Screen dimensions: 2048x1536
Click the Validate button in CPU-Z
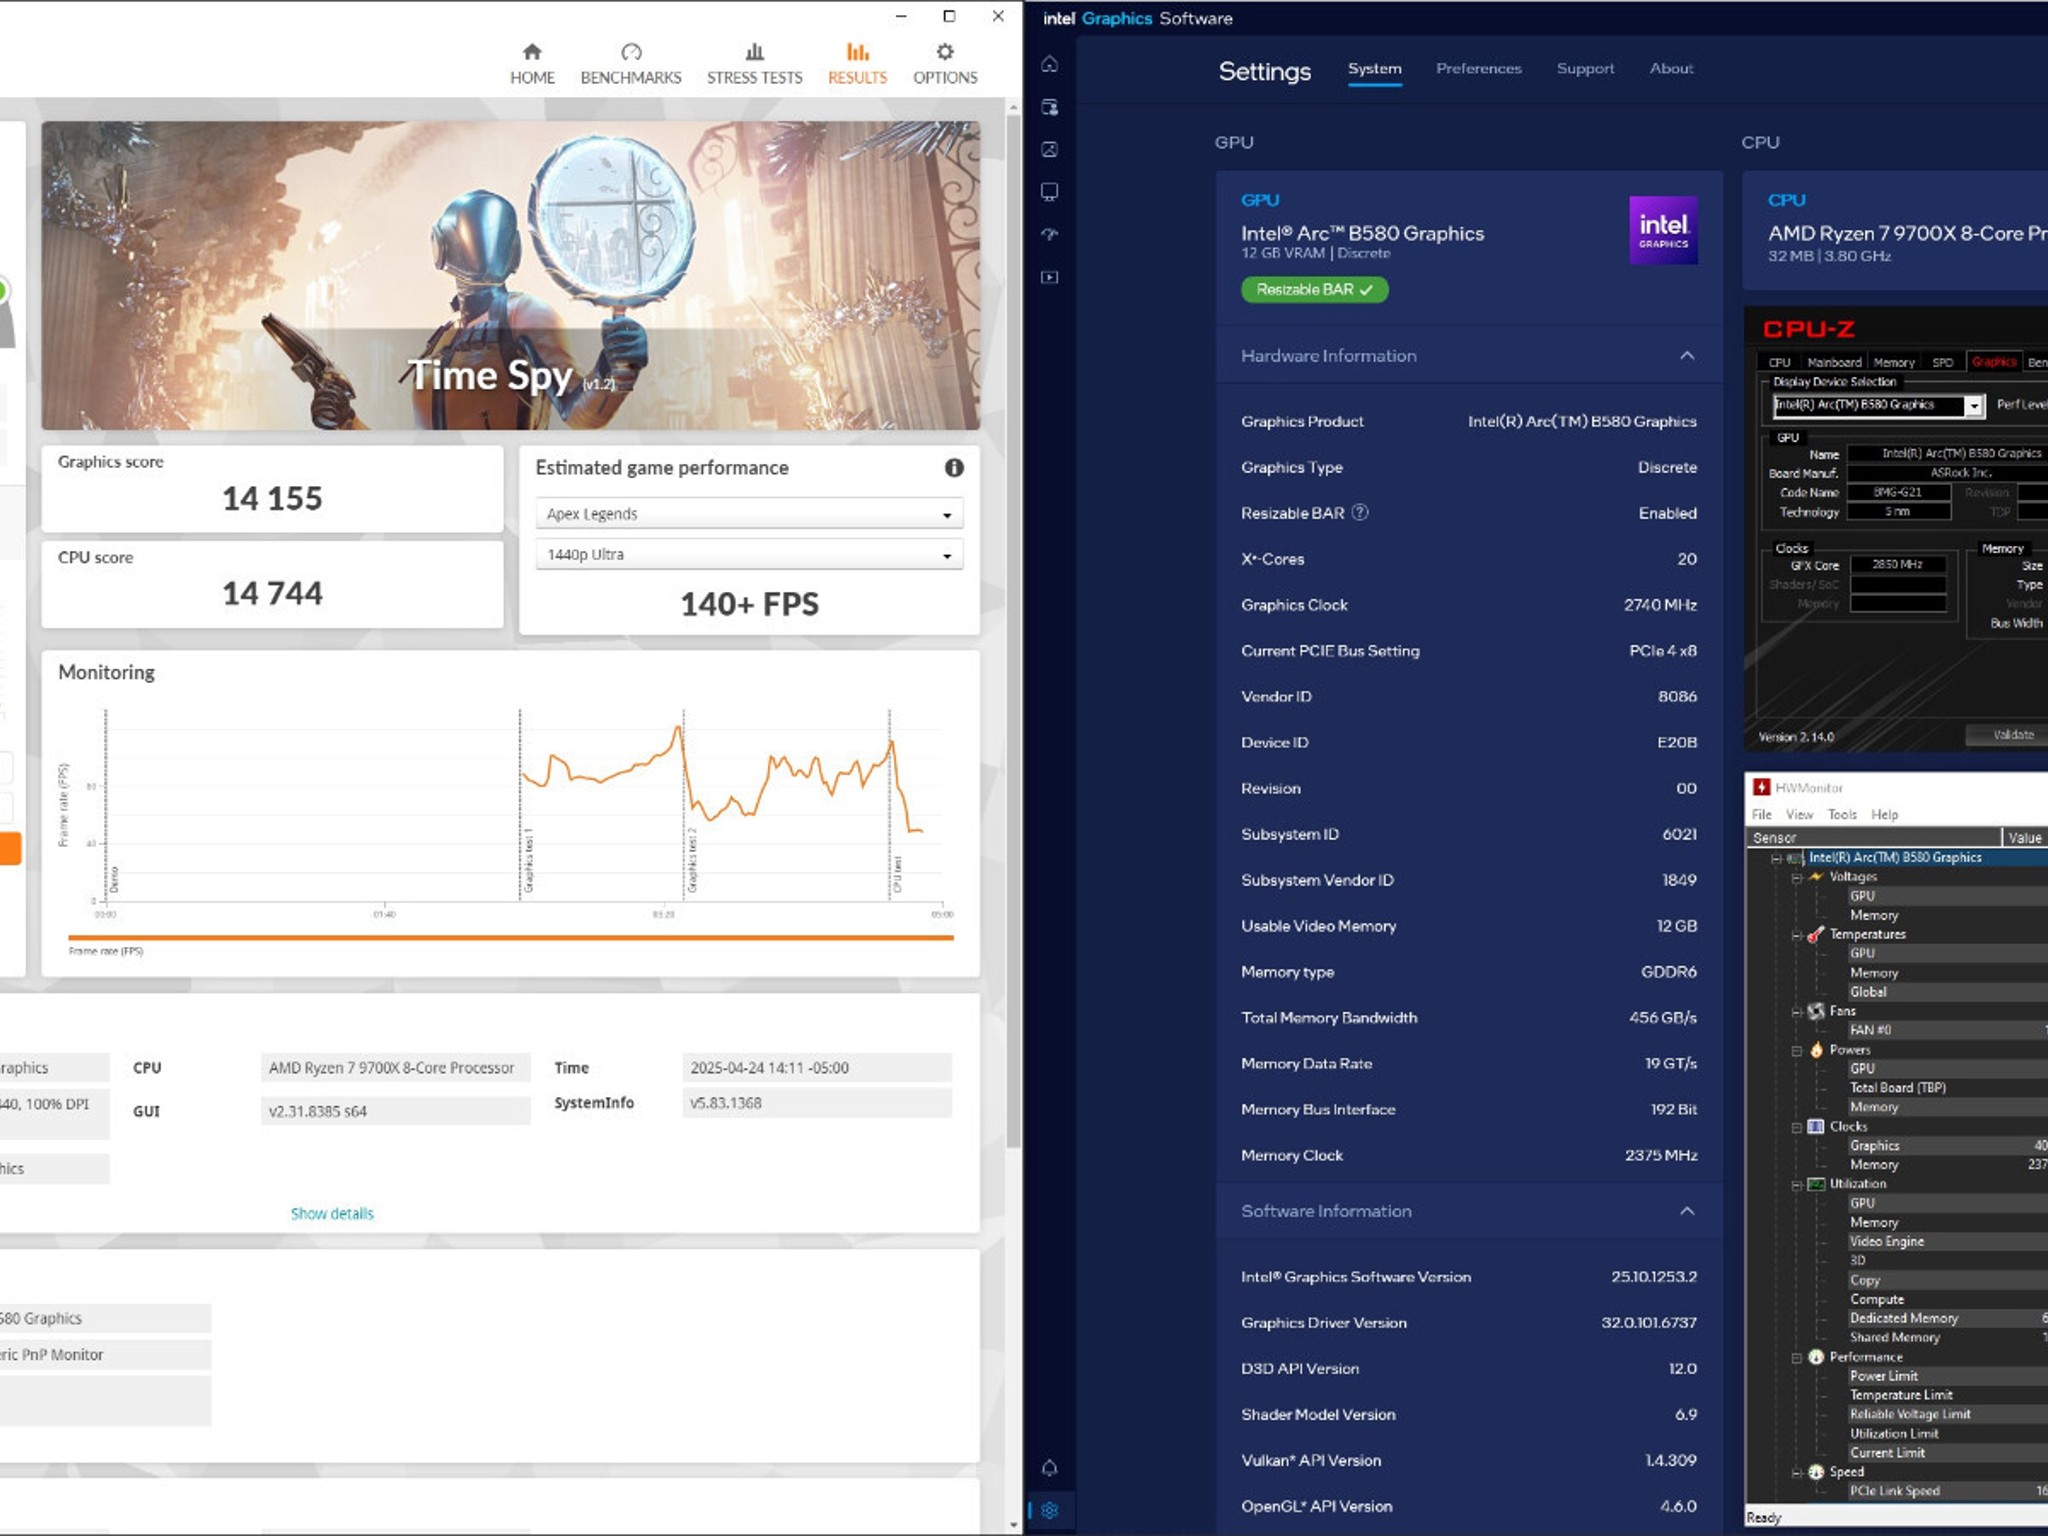2013,735
